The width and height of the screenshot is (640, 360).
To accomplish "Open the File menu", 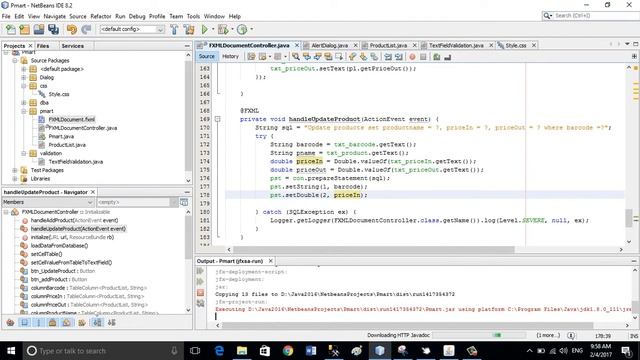I will 6,16.
